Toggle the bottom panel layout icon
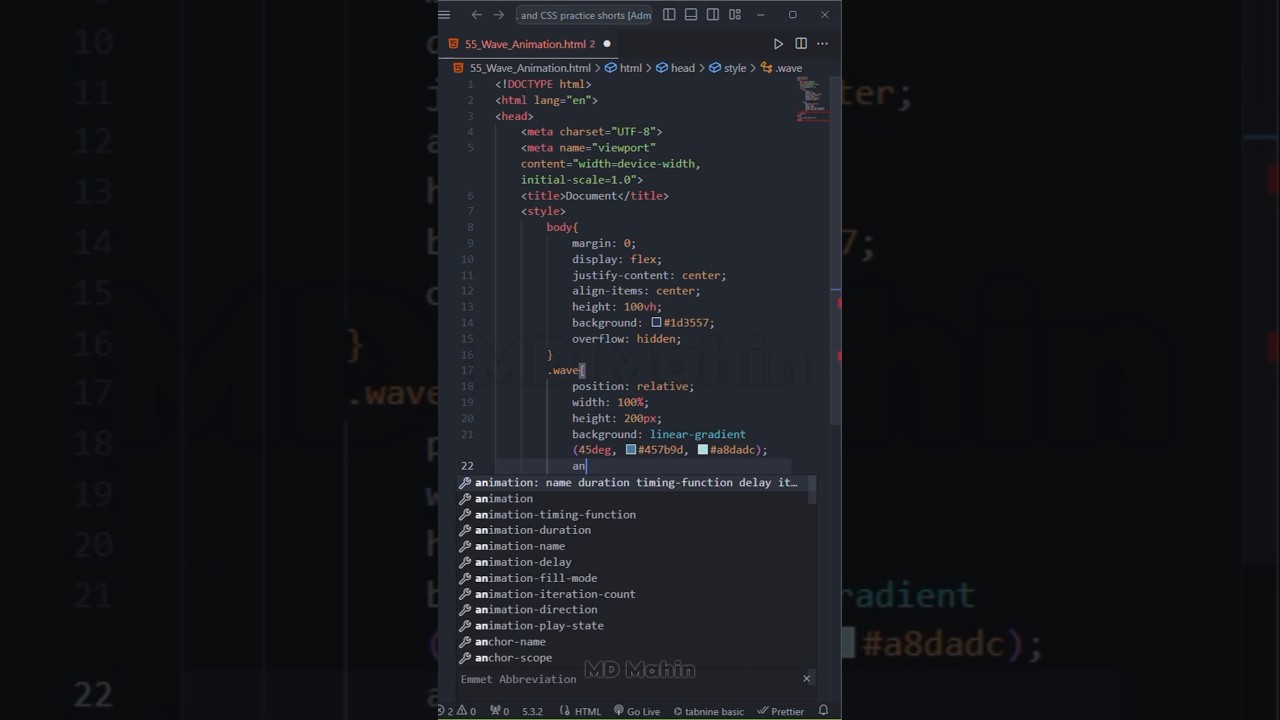This screenshot has height=720, width=1280. tap(691, 15)
